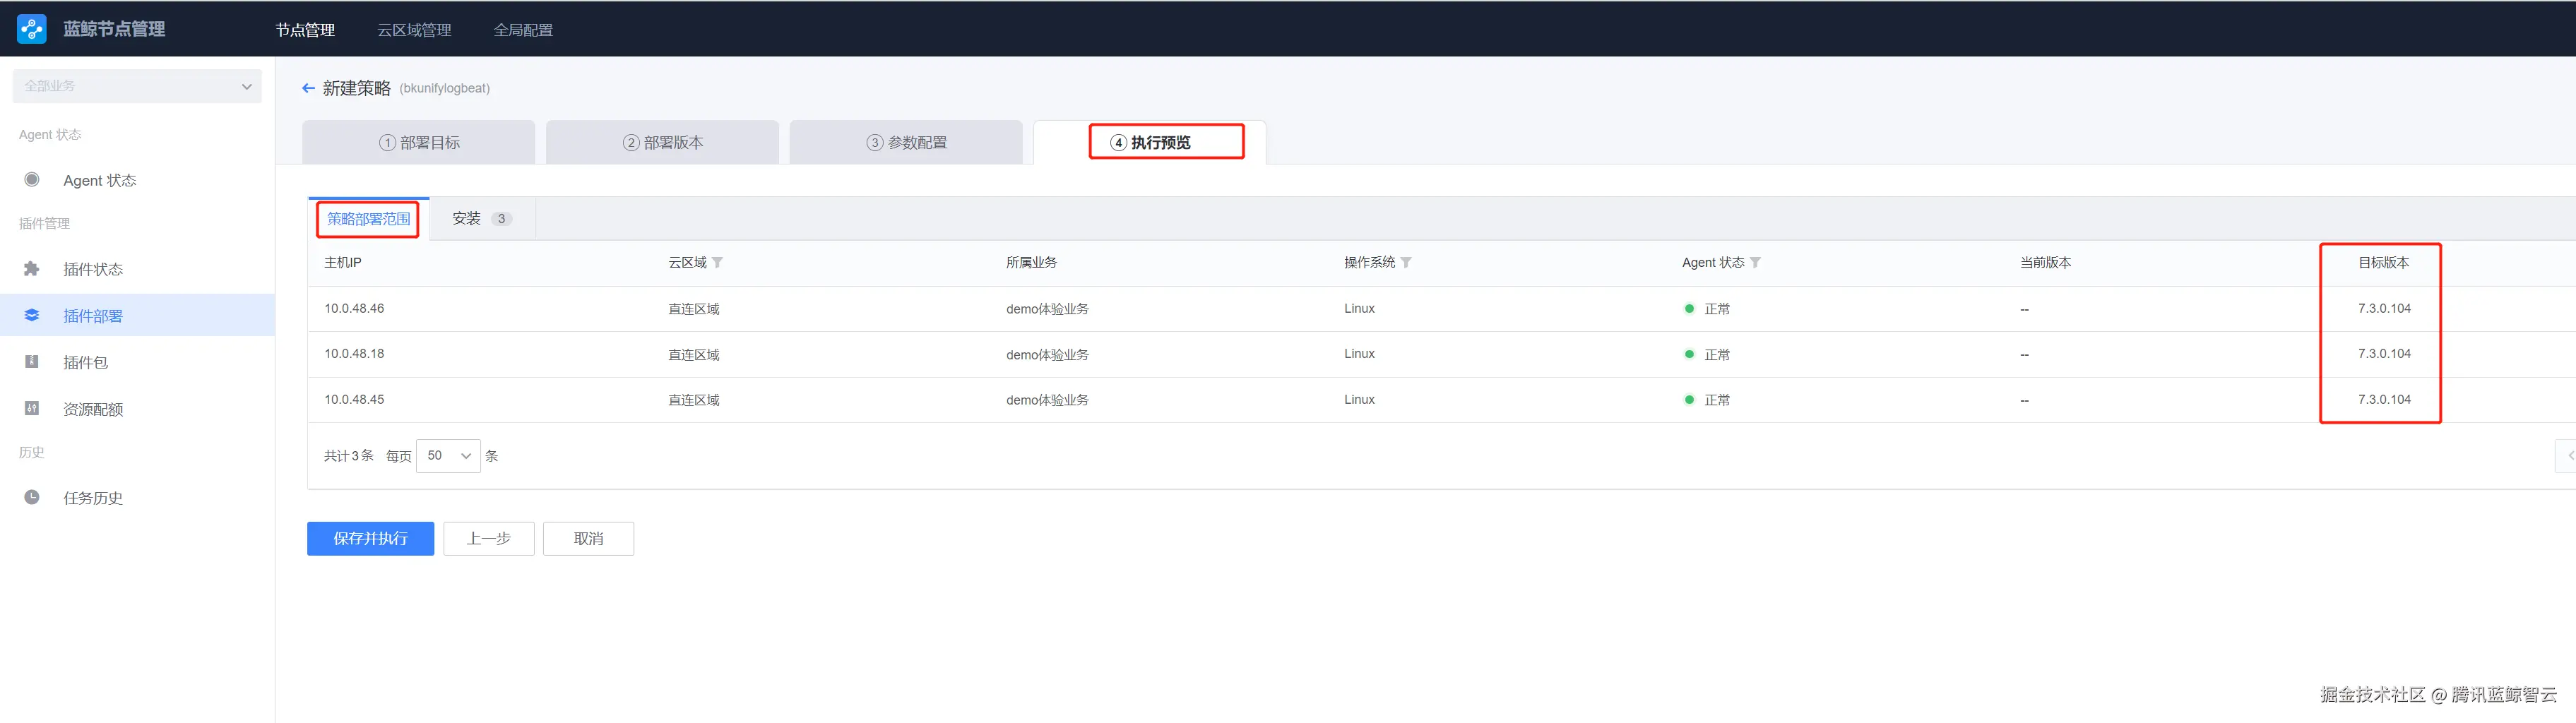
Task: Go to step 2 部署版本 tab
Action: tap(662, 142)
